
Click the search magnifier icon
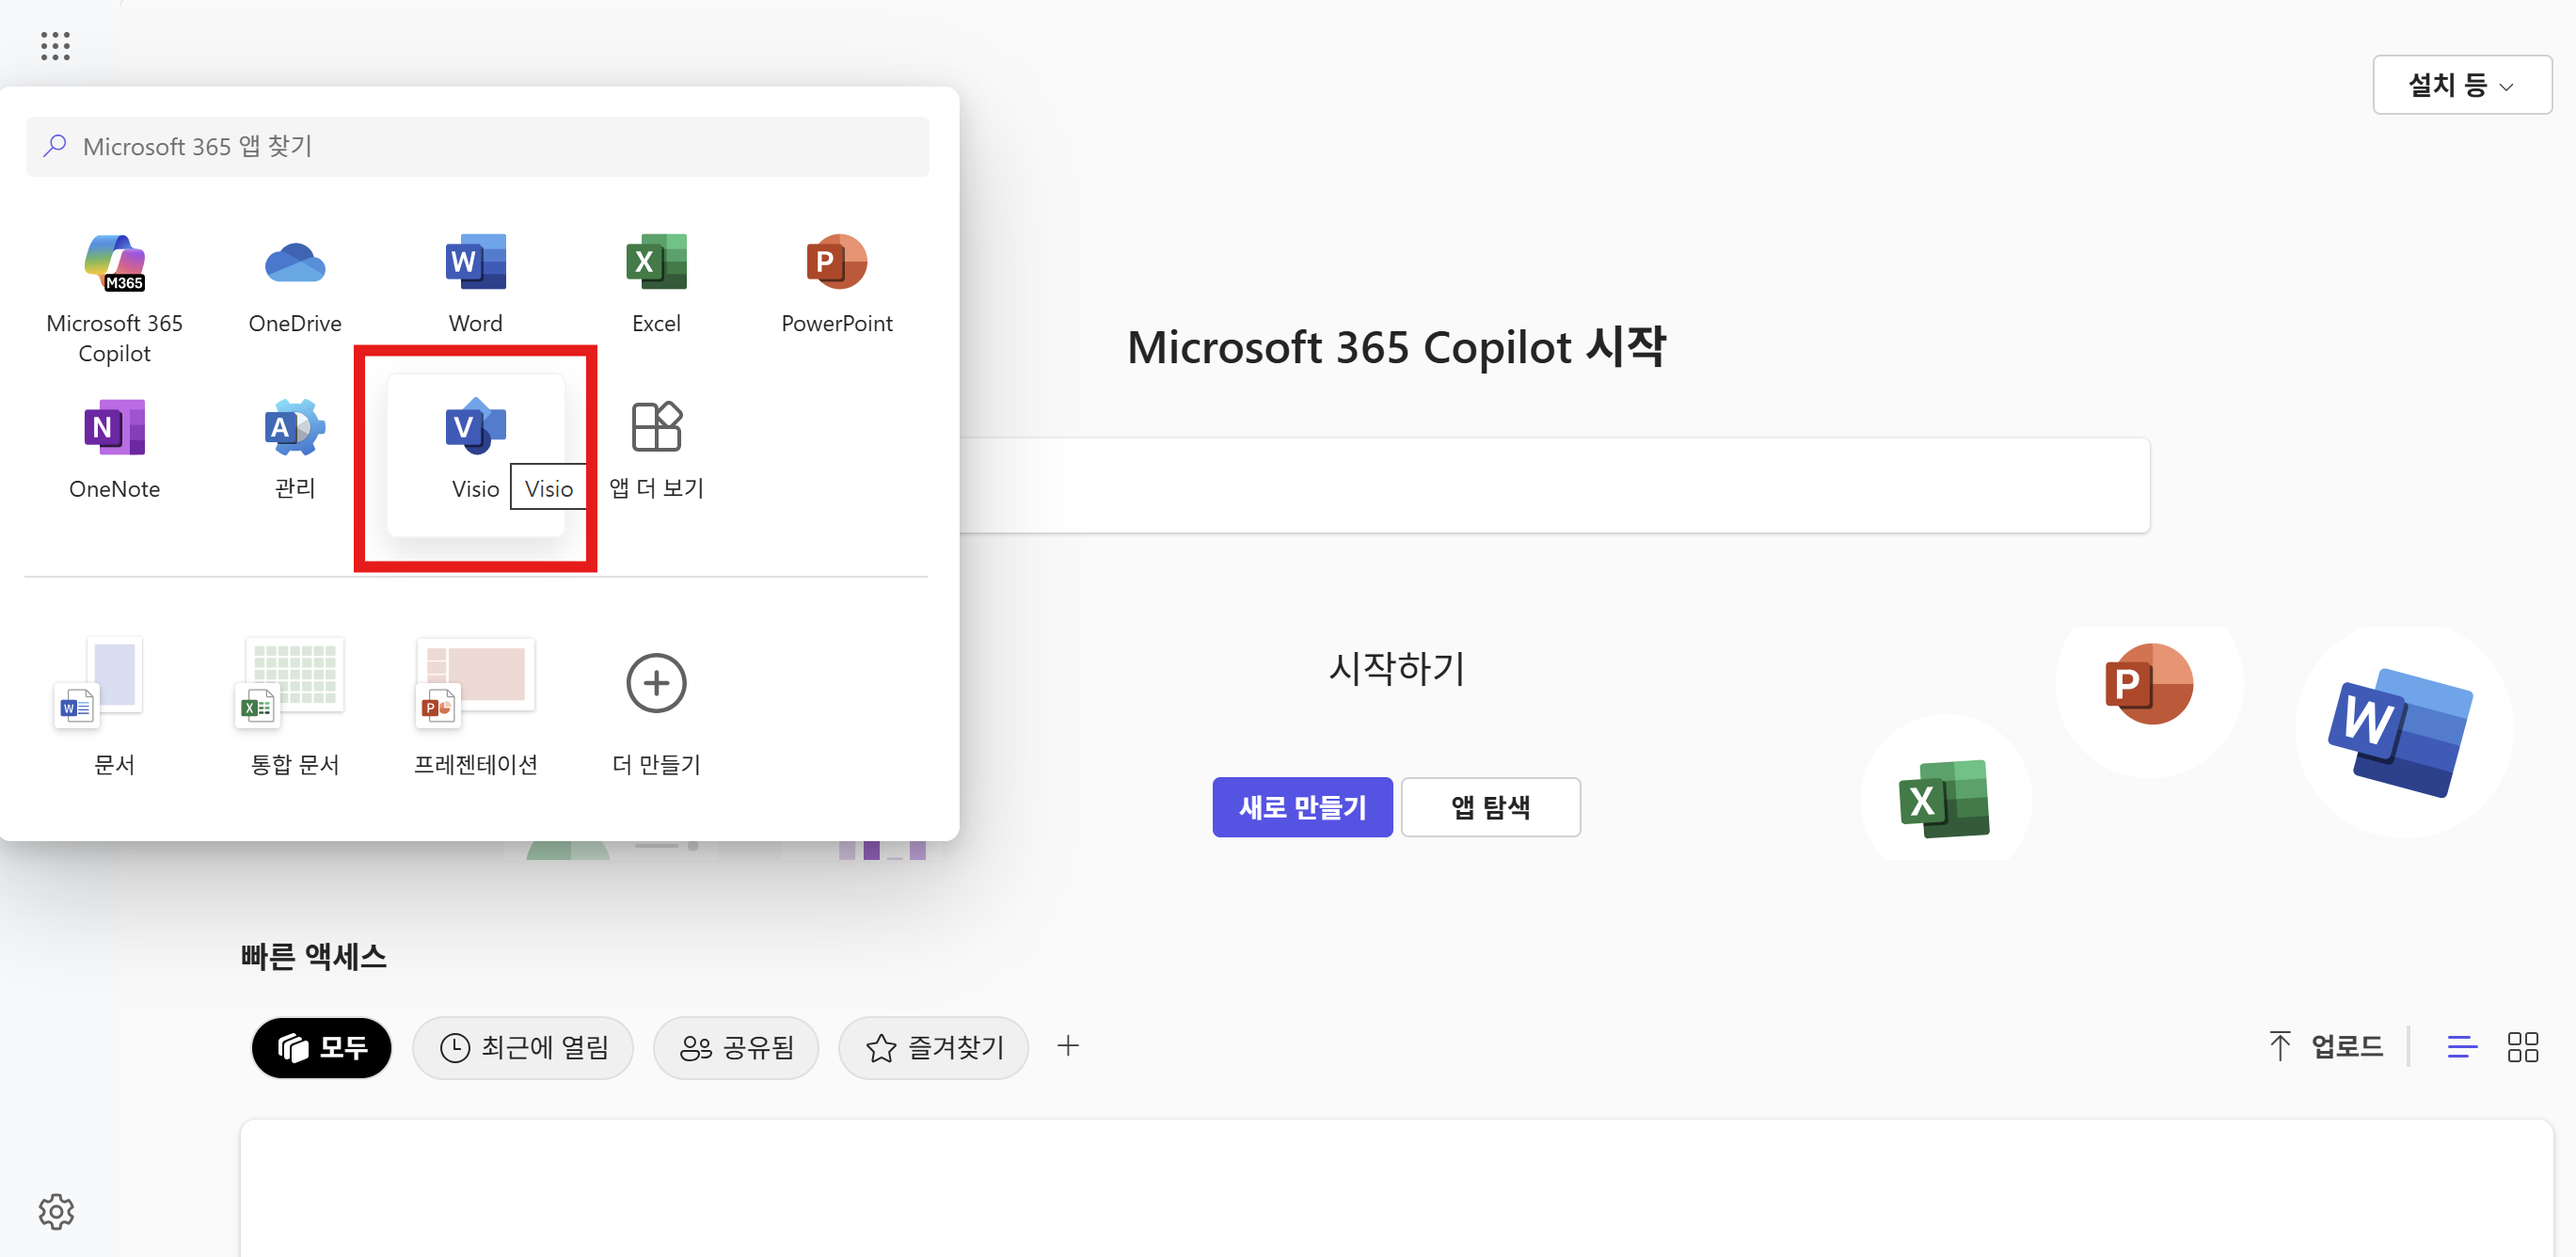pyautogui.click(x=55, y=146)
